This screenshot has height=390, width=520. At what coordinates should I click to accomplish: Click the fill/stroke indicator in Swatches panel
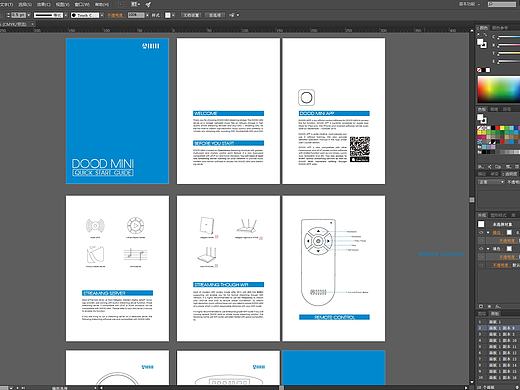(481, 118)
